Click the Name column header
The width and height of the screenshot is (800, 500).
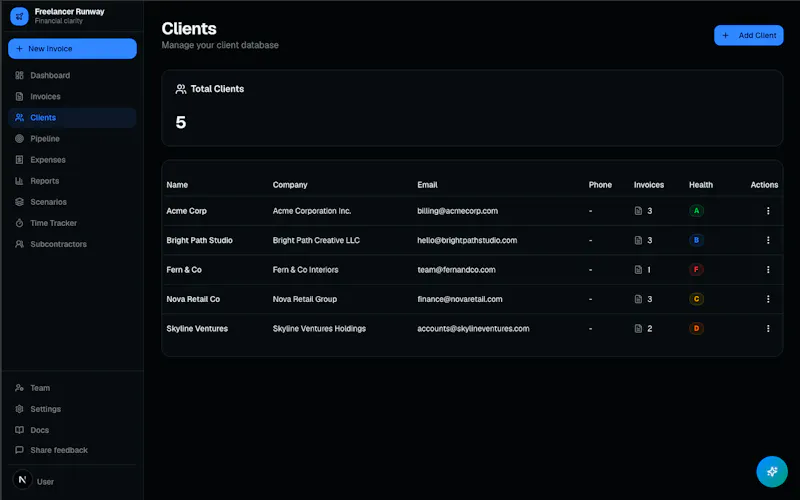click(177, 185)
